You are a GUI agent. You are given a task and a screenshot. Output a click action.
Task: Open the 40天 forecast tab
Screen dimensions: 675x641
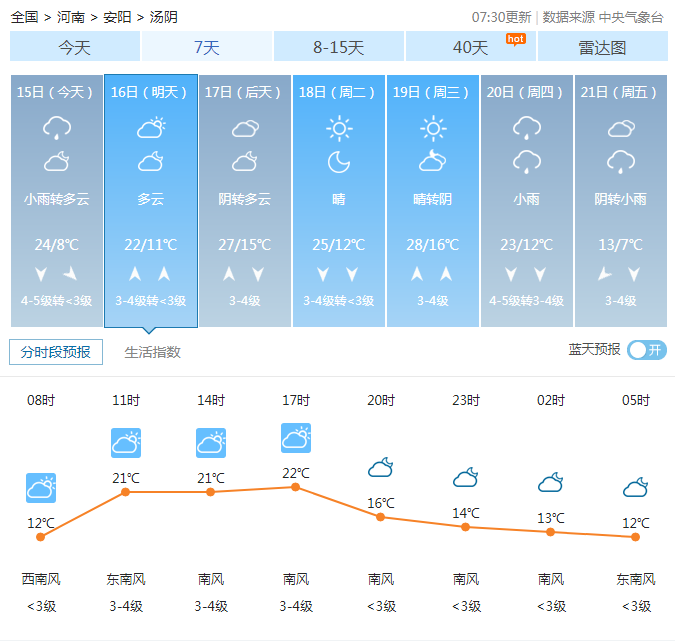(x=470, y=47)
